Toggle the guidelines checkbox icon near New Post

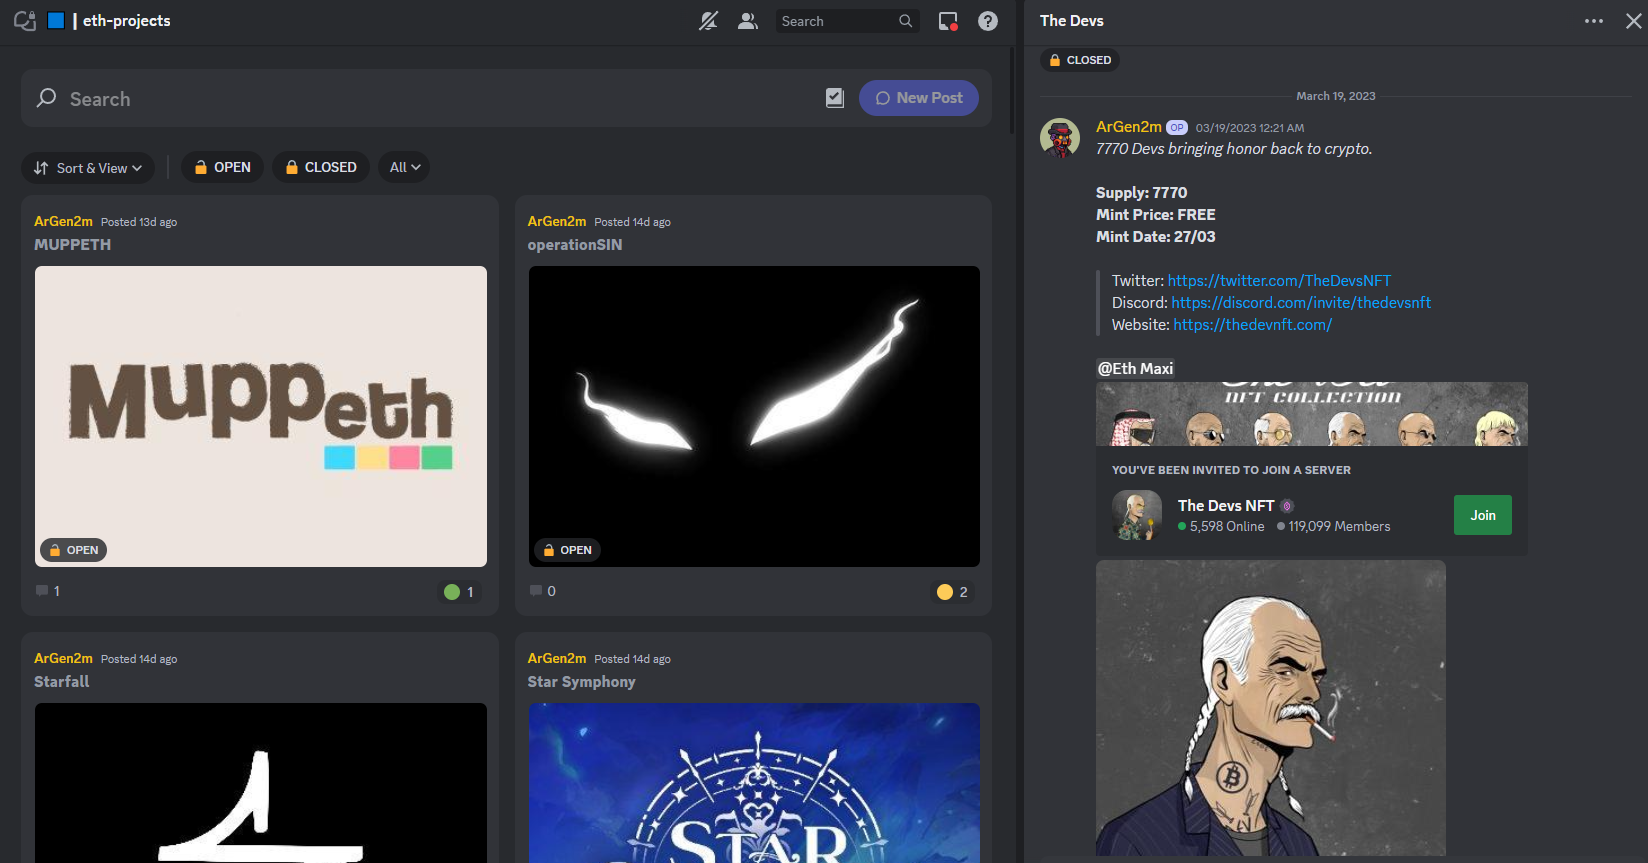click(x=835, y=98)
